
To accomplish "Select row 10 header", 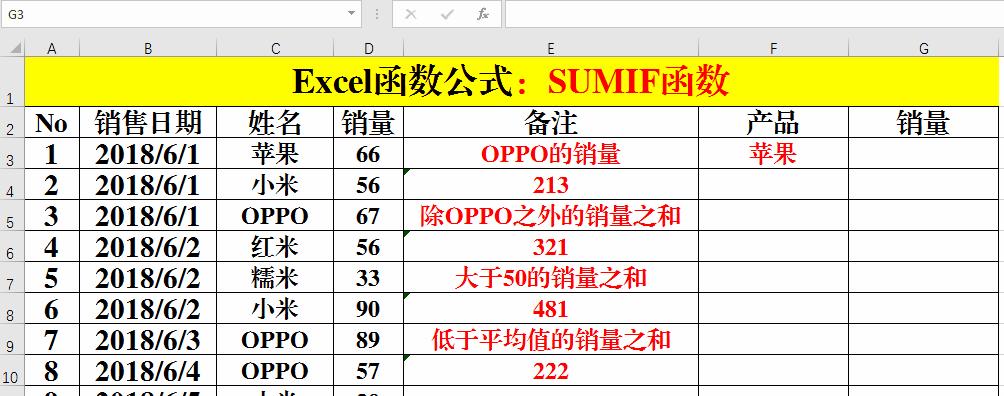I will (x=12, y=370).
